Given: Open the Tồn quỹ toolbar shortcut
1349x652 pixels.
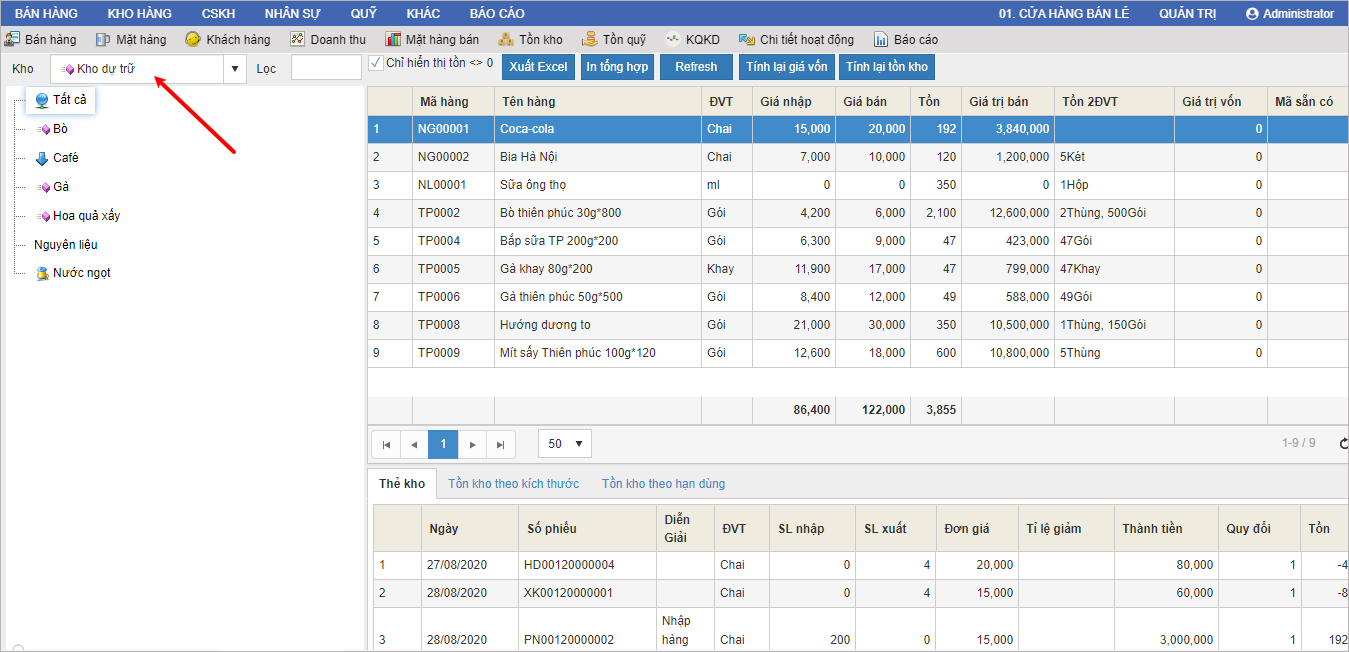Looking at the screenshot, I should click(613, 40).
